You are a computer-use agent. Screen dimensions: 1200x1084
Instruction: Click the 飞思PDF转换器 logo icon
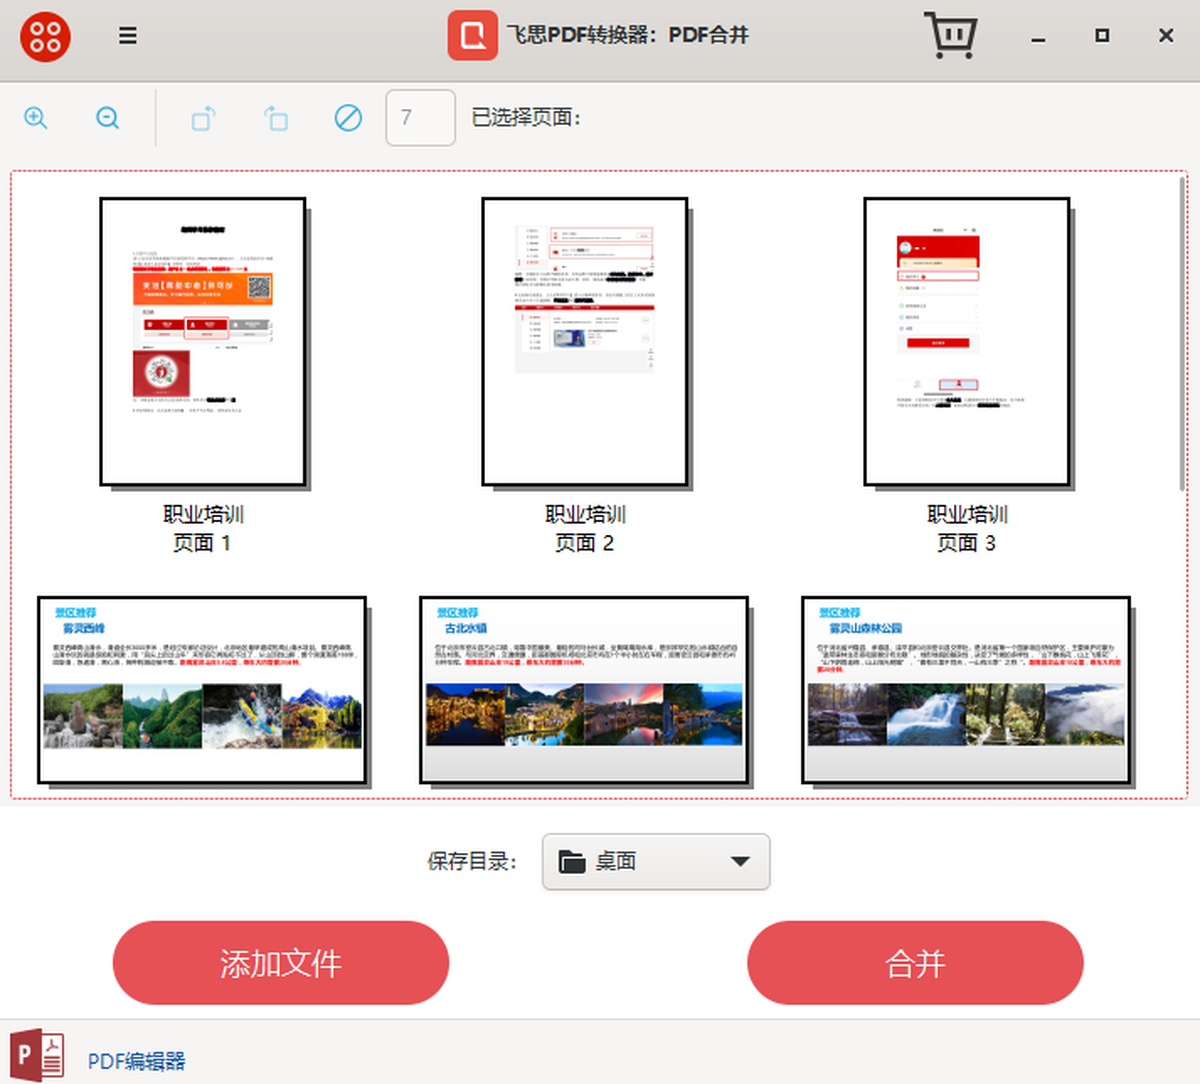[x=472, y=36]
